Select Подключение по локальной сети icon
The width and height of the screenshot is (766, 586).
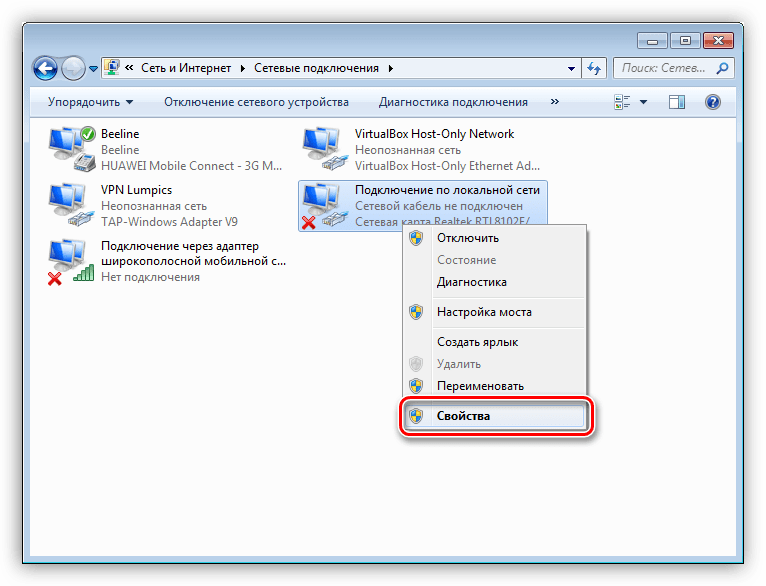(325, 205)
